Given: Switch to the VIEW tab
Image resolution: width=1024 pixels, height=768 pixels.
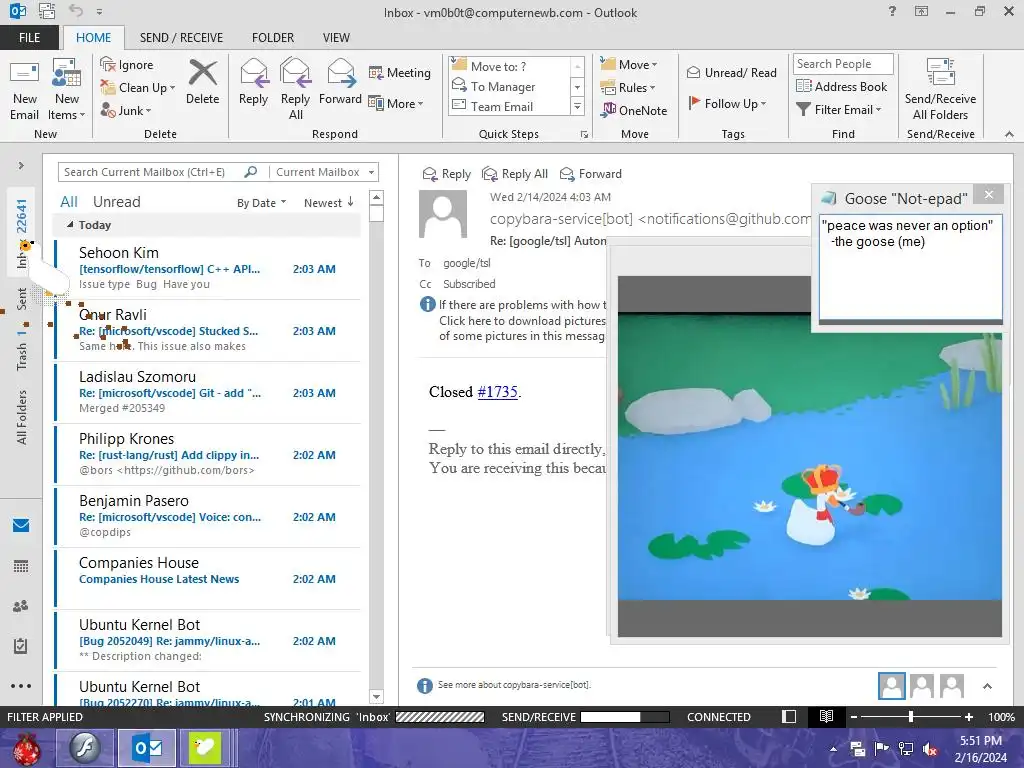Looking at the screenshot, I should [336, 37].
